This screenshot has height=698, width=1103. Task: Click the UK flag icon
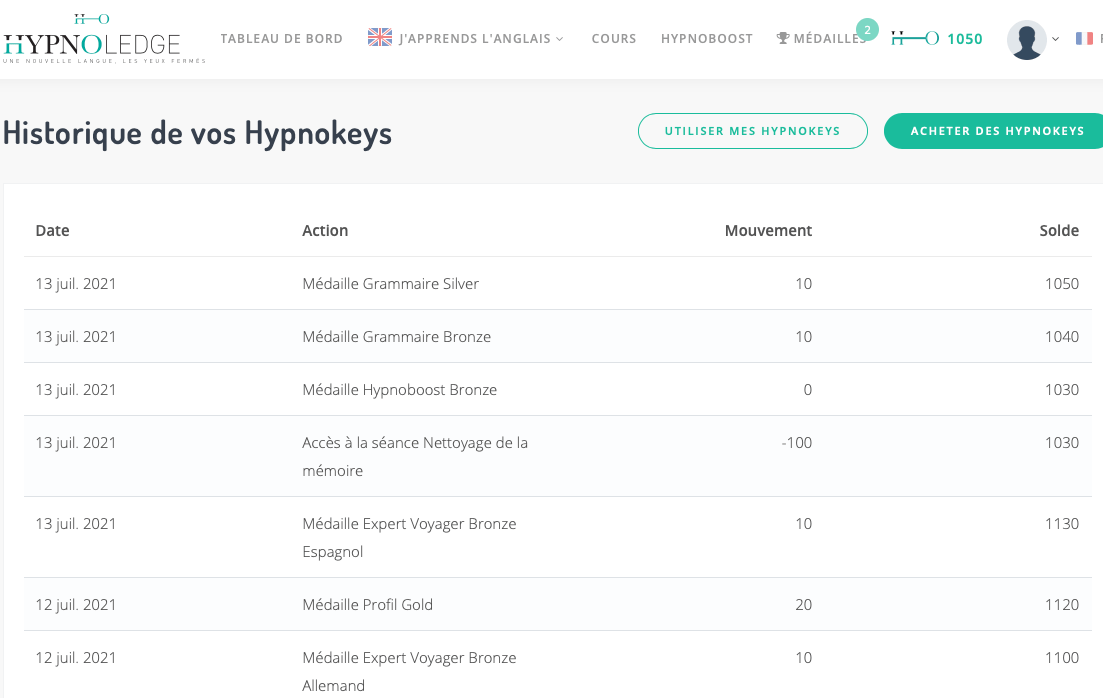click(x=380, y=38)
